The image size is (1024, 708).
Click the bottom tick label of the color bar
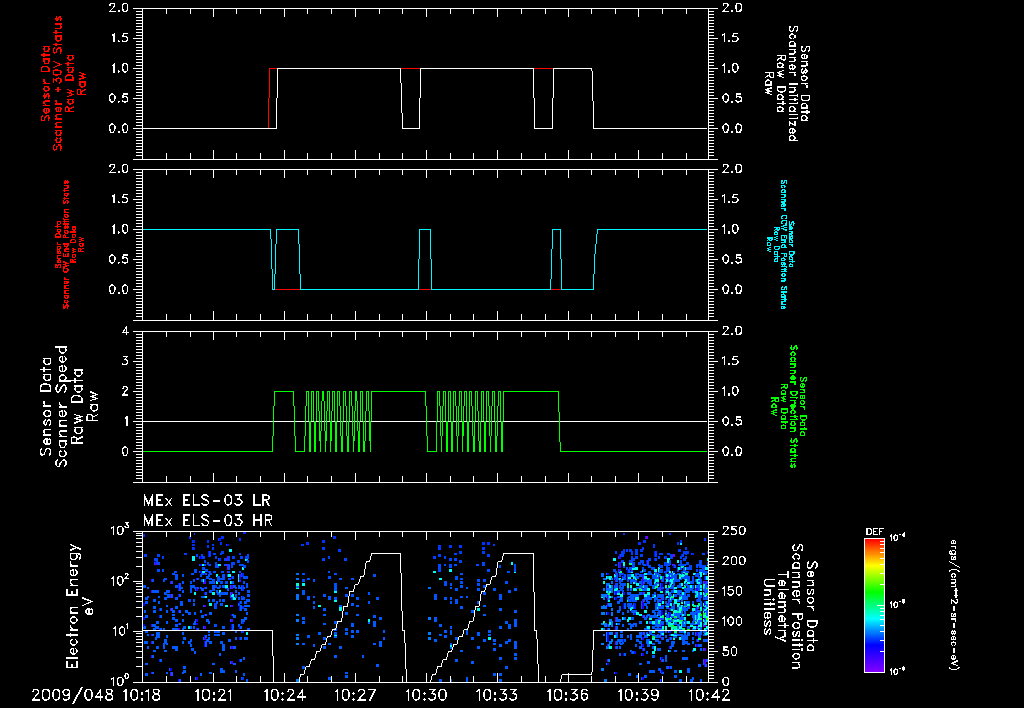click(899, 670)
